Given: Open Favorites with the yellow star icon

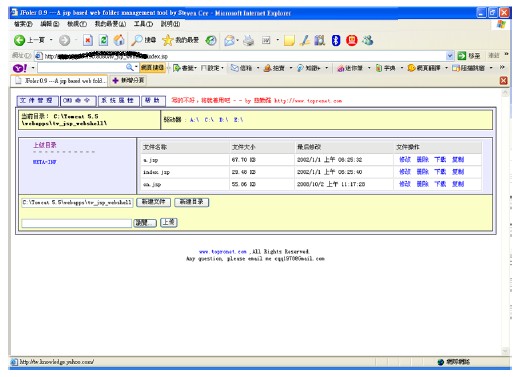Looking at the screenshot, I should click(180, 41).
